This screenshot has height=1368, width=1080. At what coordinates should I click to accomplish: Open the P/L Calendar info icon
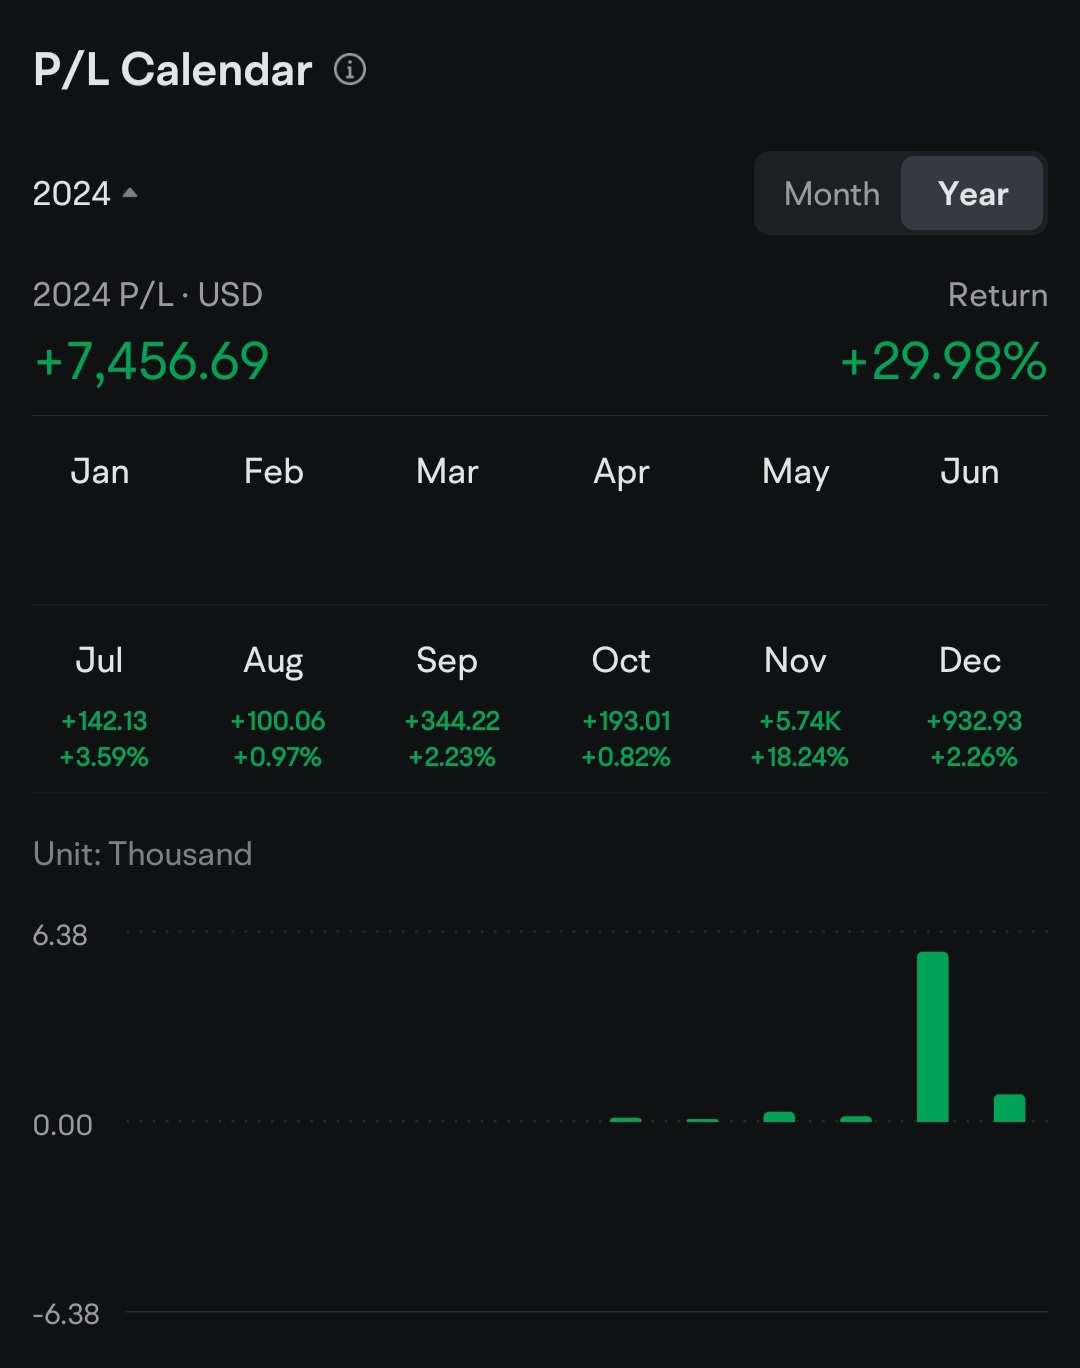[350, 69]
